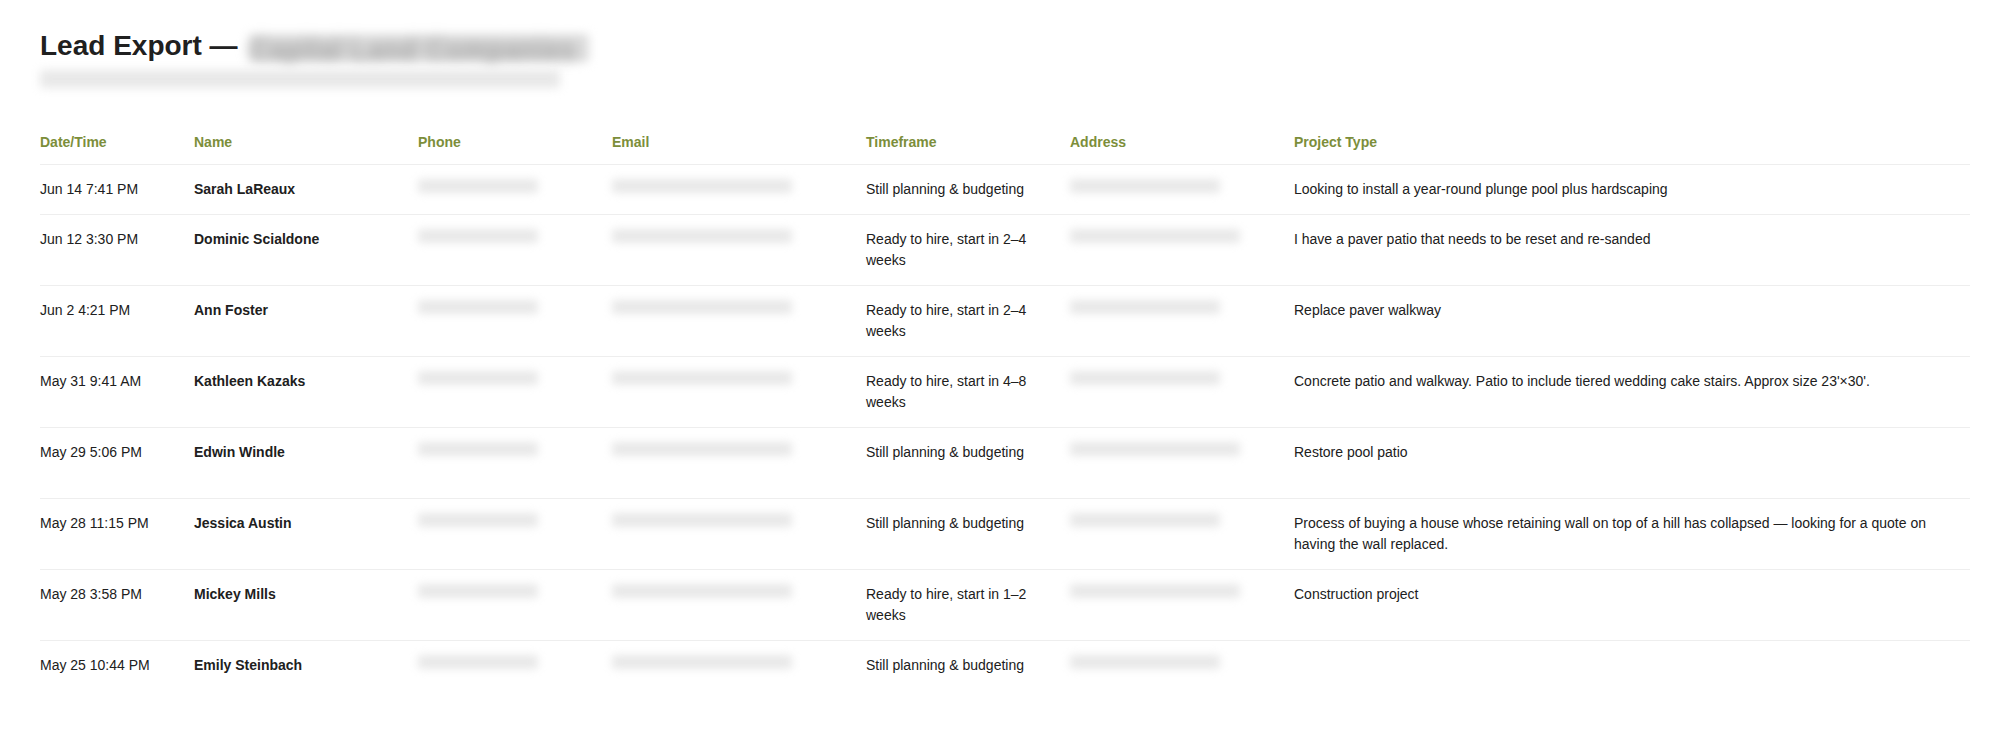Click Emily Steinbach's Still planning & budgeting timeframe
This screenshot has width=2000, height=740.
click(945, 665)
